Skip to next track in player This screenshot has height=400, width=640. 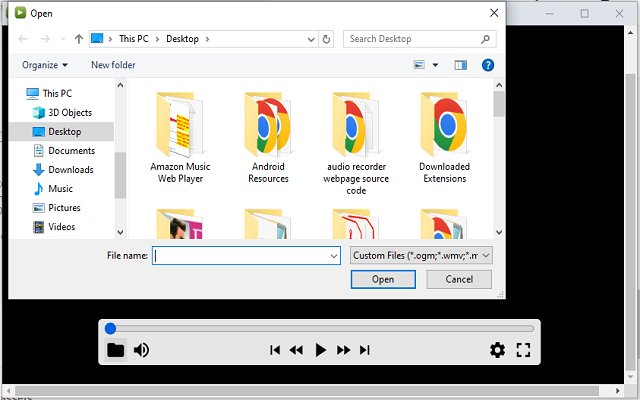[364, 350]
